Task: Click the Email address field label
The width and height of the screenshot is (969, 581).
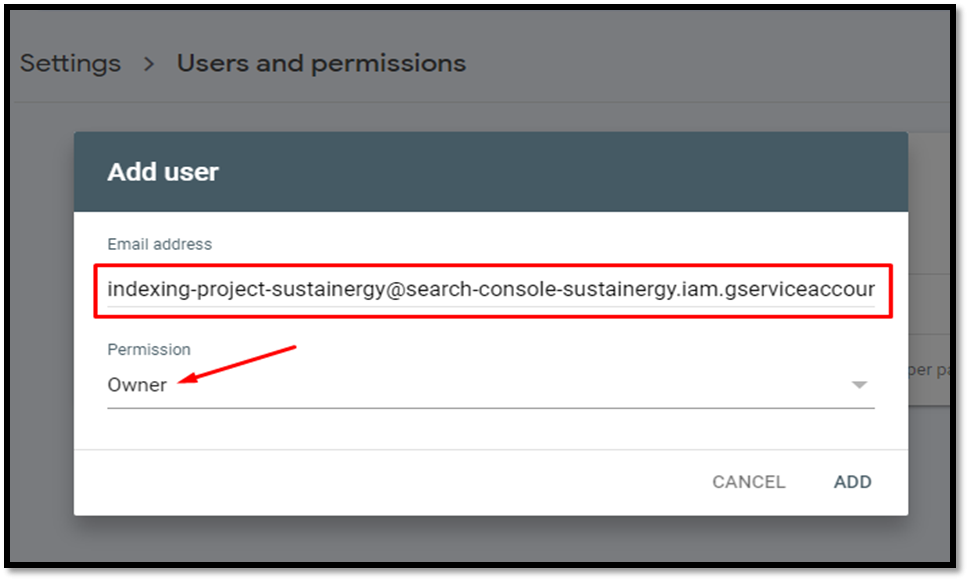Action: 159,244
